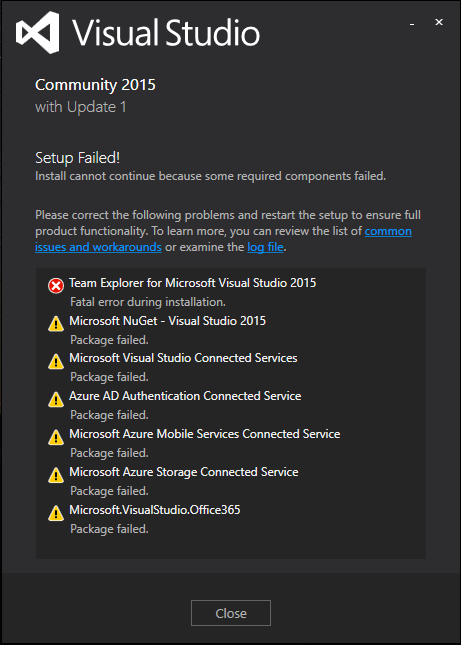
Task: Select the Microsoft.VisualStudio.Office365 entry
Action: pos(155,510)
